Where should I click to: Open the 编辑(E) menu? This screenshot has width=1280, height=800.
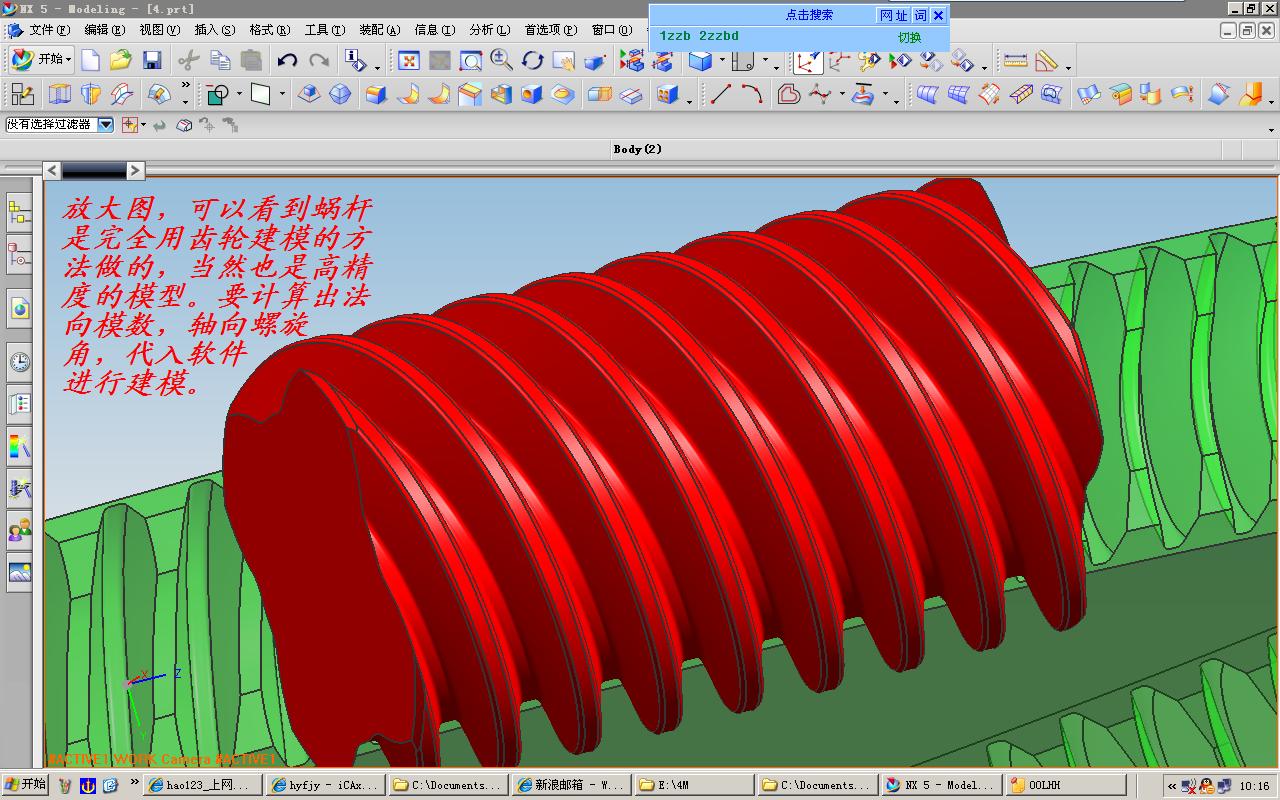(105, 30)
